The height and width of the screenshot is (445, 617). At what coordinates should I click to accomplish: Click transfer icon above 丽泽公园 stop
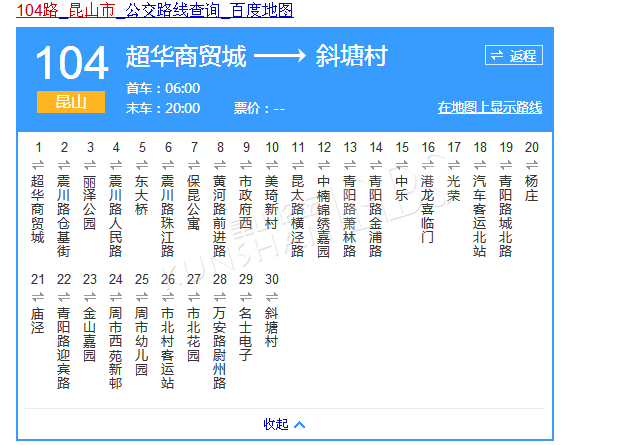click(x=90, y=164)
